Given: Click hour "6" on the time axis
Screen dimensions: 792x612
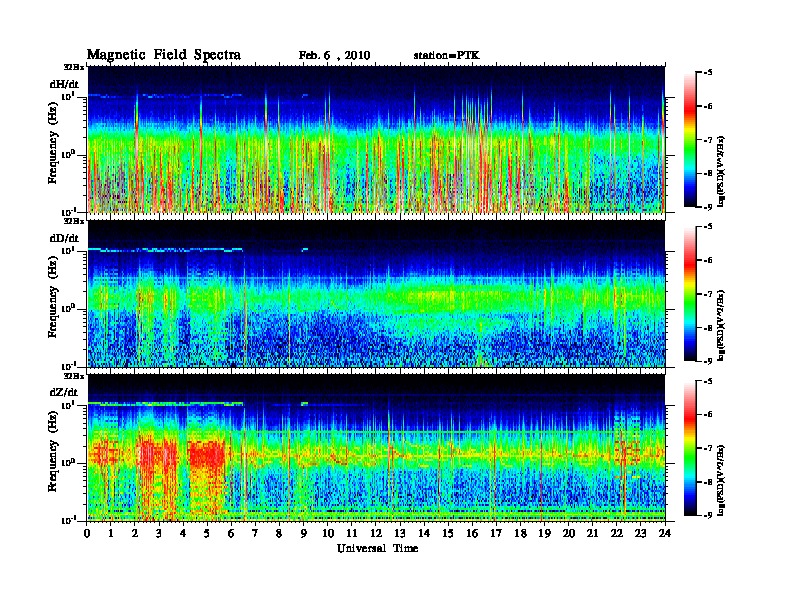Looking at the screenshot, I should [x=231, y=534].
